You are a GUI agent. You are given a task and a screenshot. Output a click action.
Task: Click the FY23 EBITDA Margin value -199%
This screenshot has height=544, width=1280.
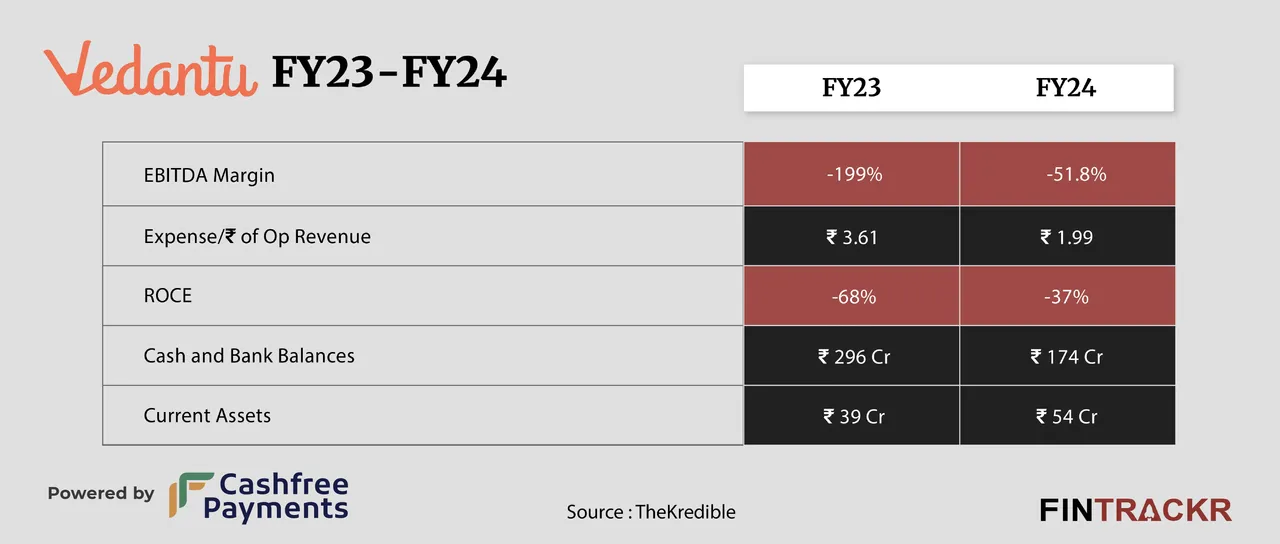[x=852, y=175]
